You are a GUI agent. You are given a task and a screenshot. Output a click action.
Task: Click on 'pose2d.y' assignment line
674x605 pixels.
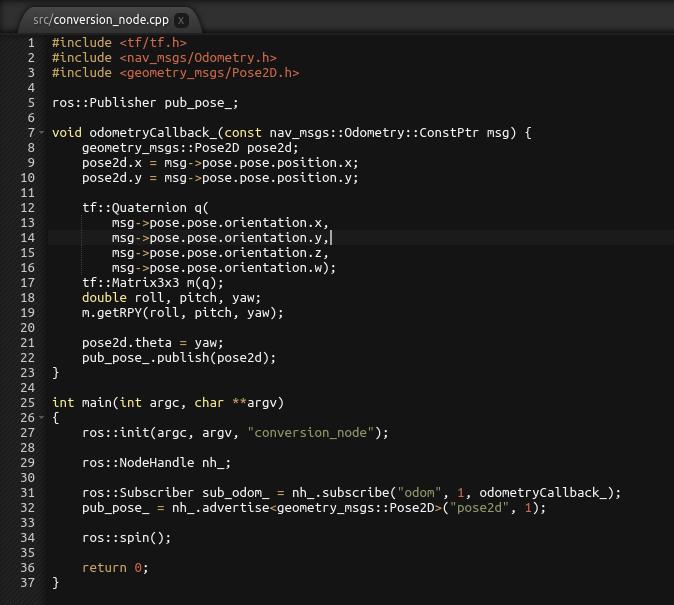220,178
